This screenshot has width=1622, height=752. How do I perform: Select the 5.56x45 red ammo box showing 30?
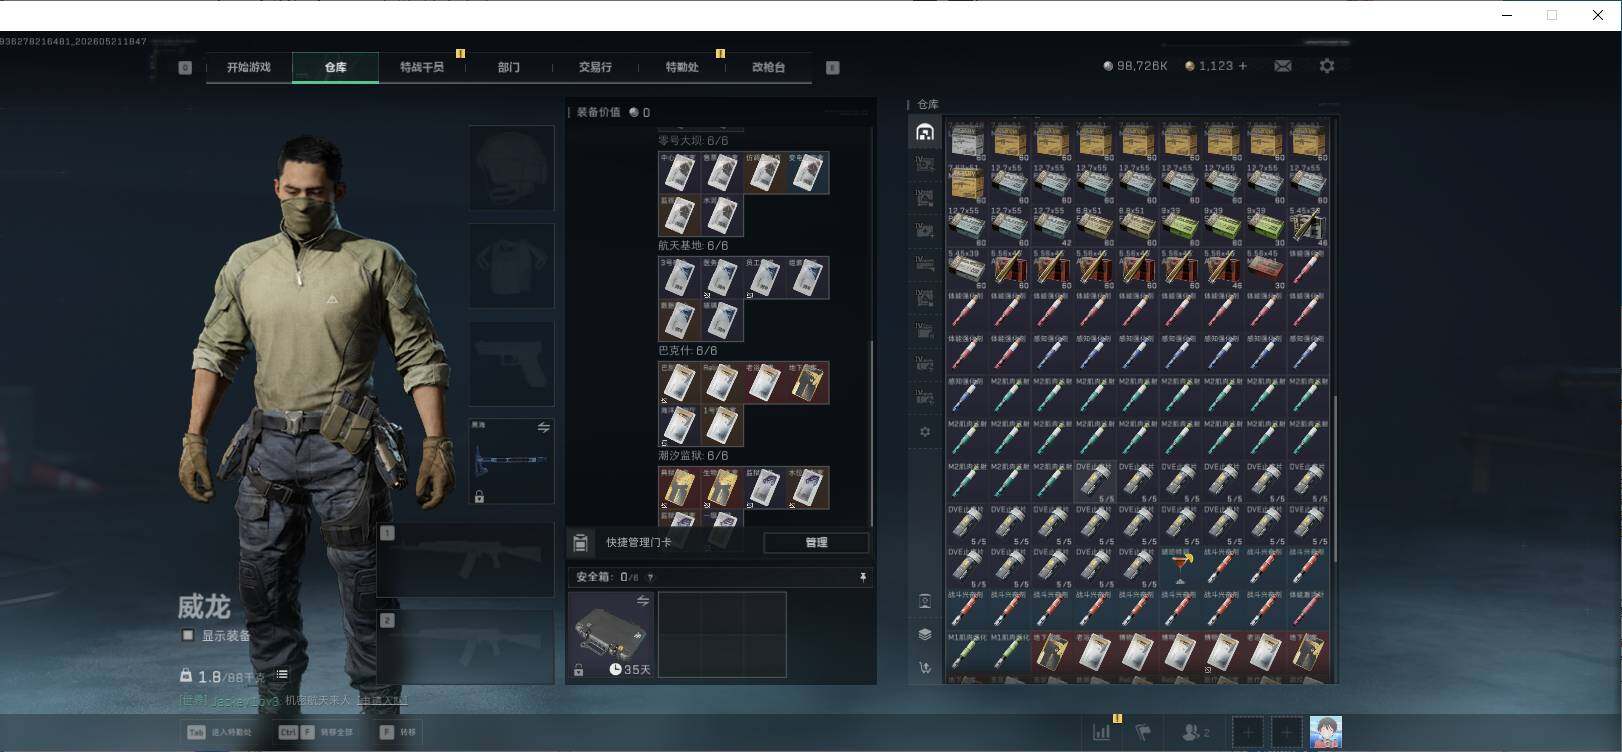pos(1266,270)
